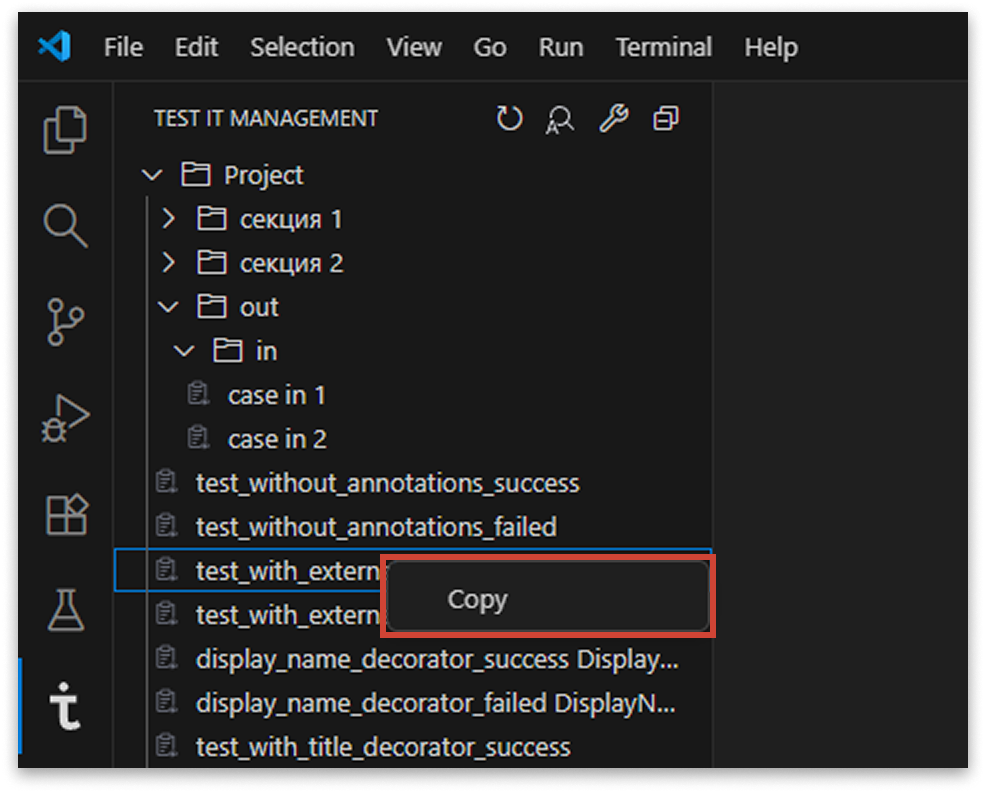Click the collapse all icon
Image resolution: width=986 pixels, height=794 pixels.
(x=665, y=119)
